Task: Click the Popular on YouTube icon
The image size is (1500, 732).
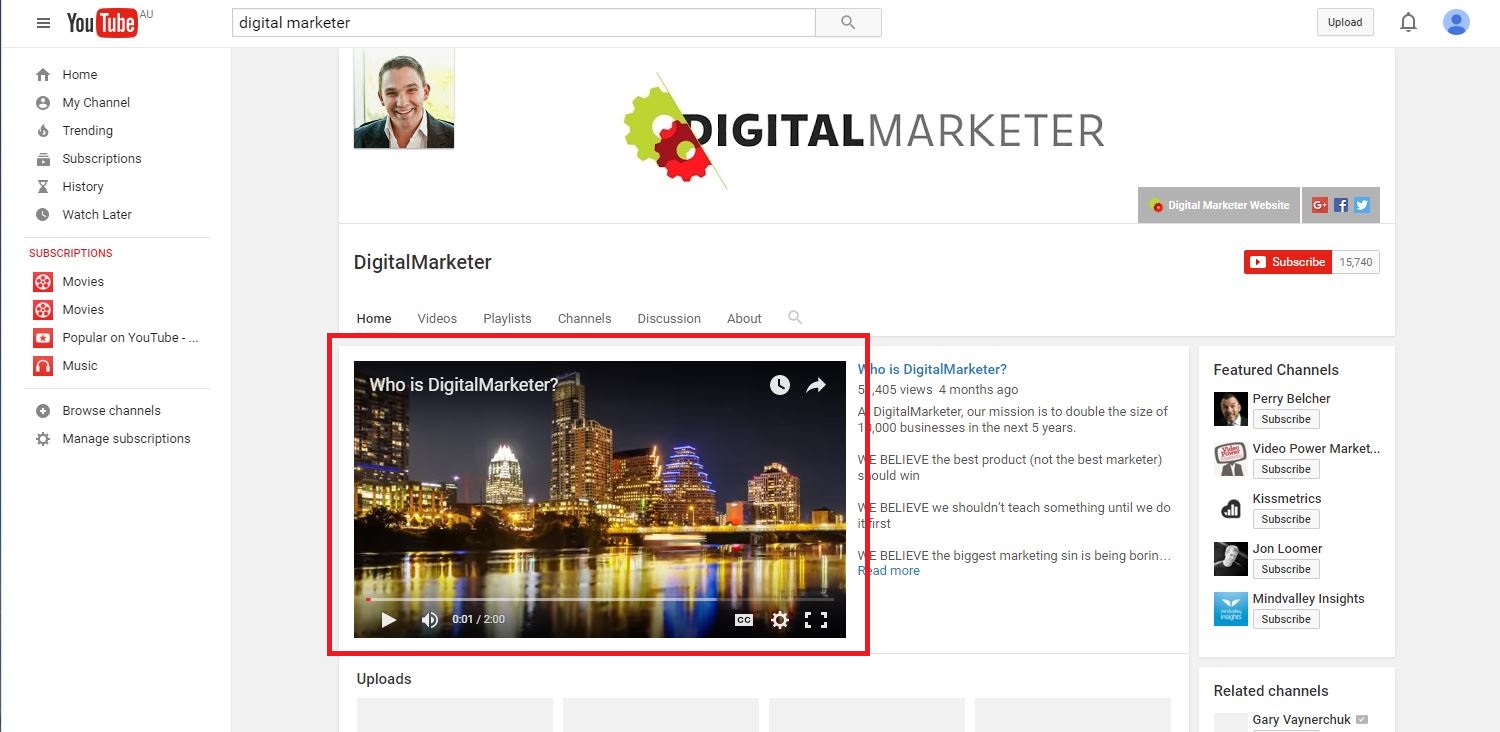Action: coord(43,338)
